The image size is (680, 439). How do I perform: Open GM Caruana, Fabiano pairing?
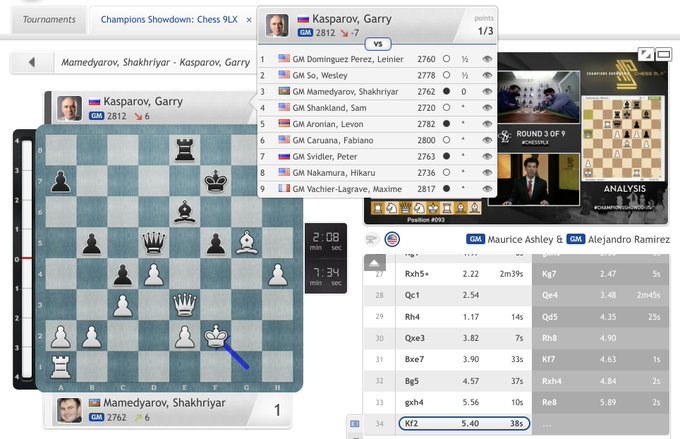click(x=377, y=140)
